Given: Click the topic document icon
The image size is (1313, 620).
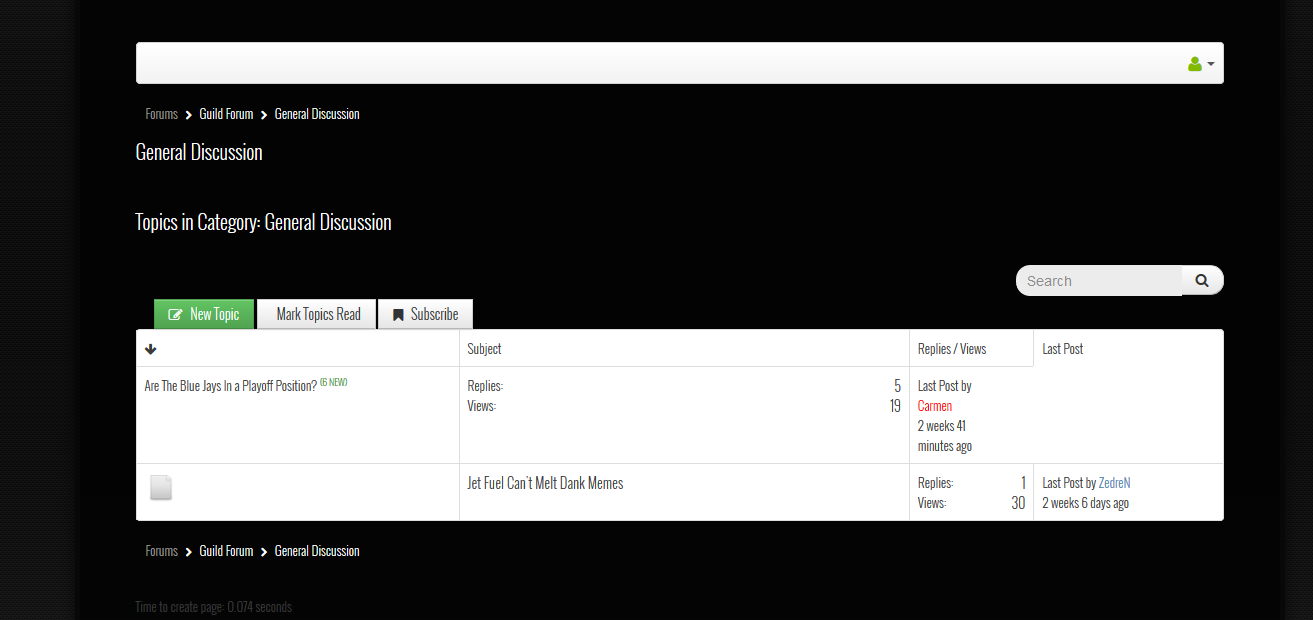Looking at the screenshot, I should click(x=161, y=487).
